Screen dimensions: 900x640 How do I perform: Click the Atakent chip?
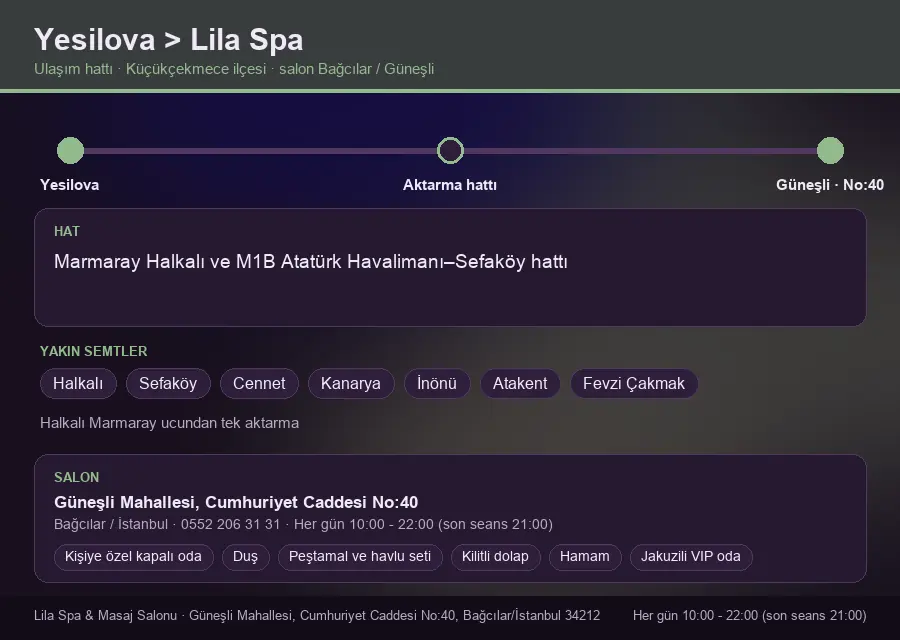coord(520,383)
